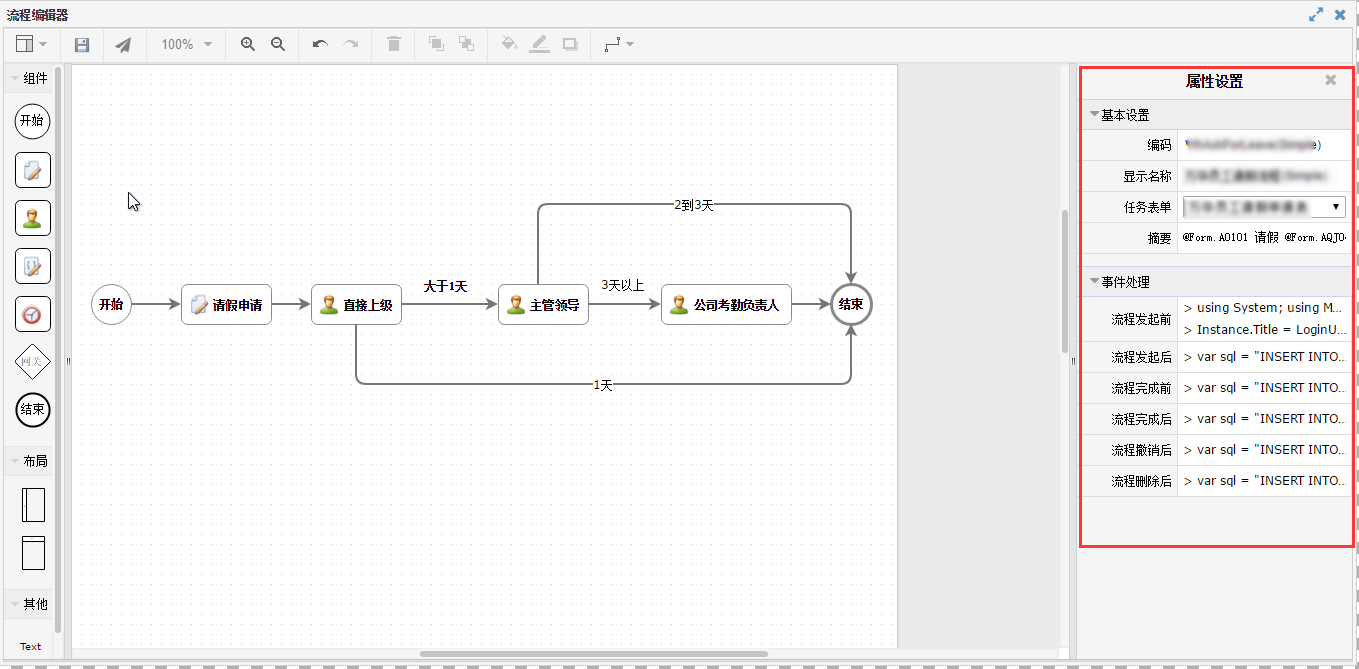Select the 请假申请 task node on the canvas
This screenshot has width=1359, height=669.
227,305
